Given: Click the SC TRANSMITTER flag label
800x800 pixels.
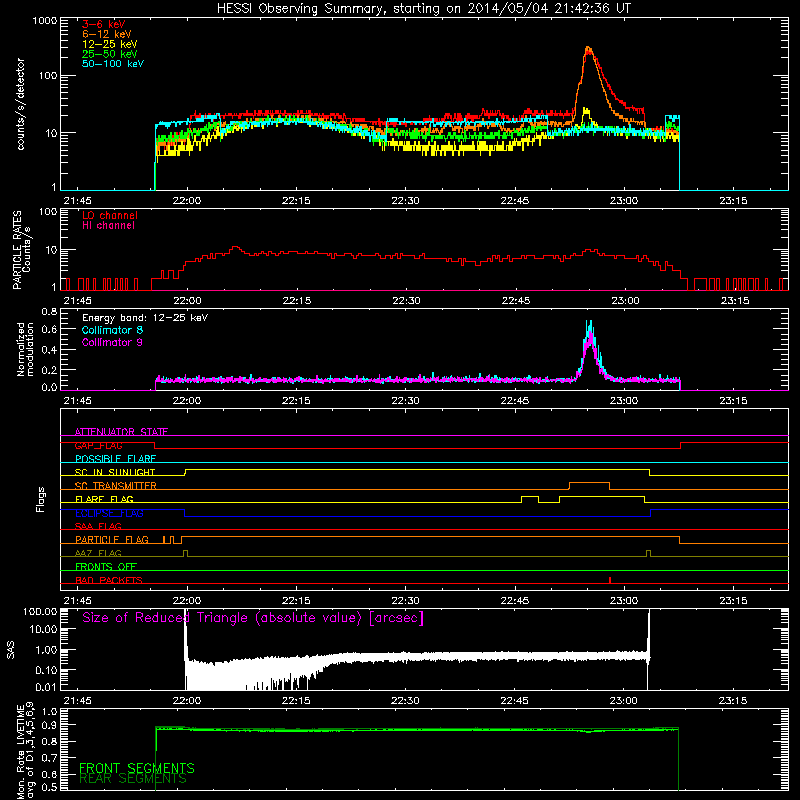Looking at the screenshot, I should click(x=116, y=486).
